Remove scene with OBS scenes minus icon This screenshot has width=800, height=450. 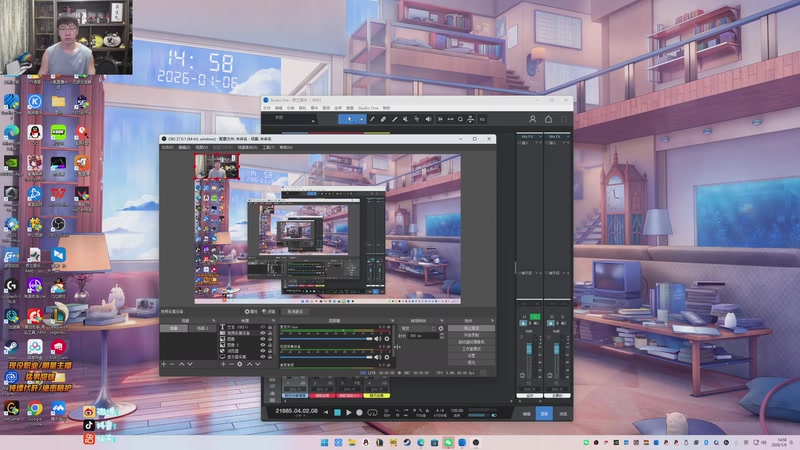[x=172, y=364]
